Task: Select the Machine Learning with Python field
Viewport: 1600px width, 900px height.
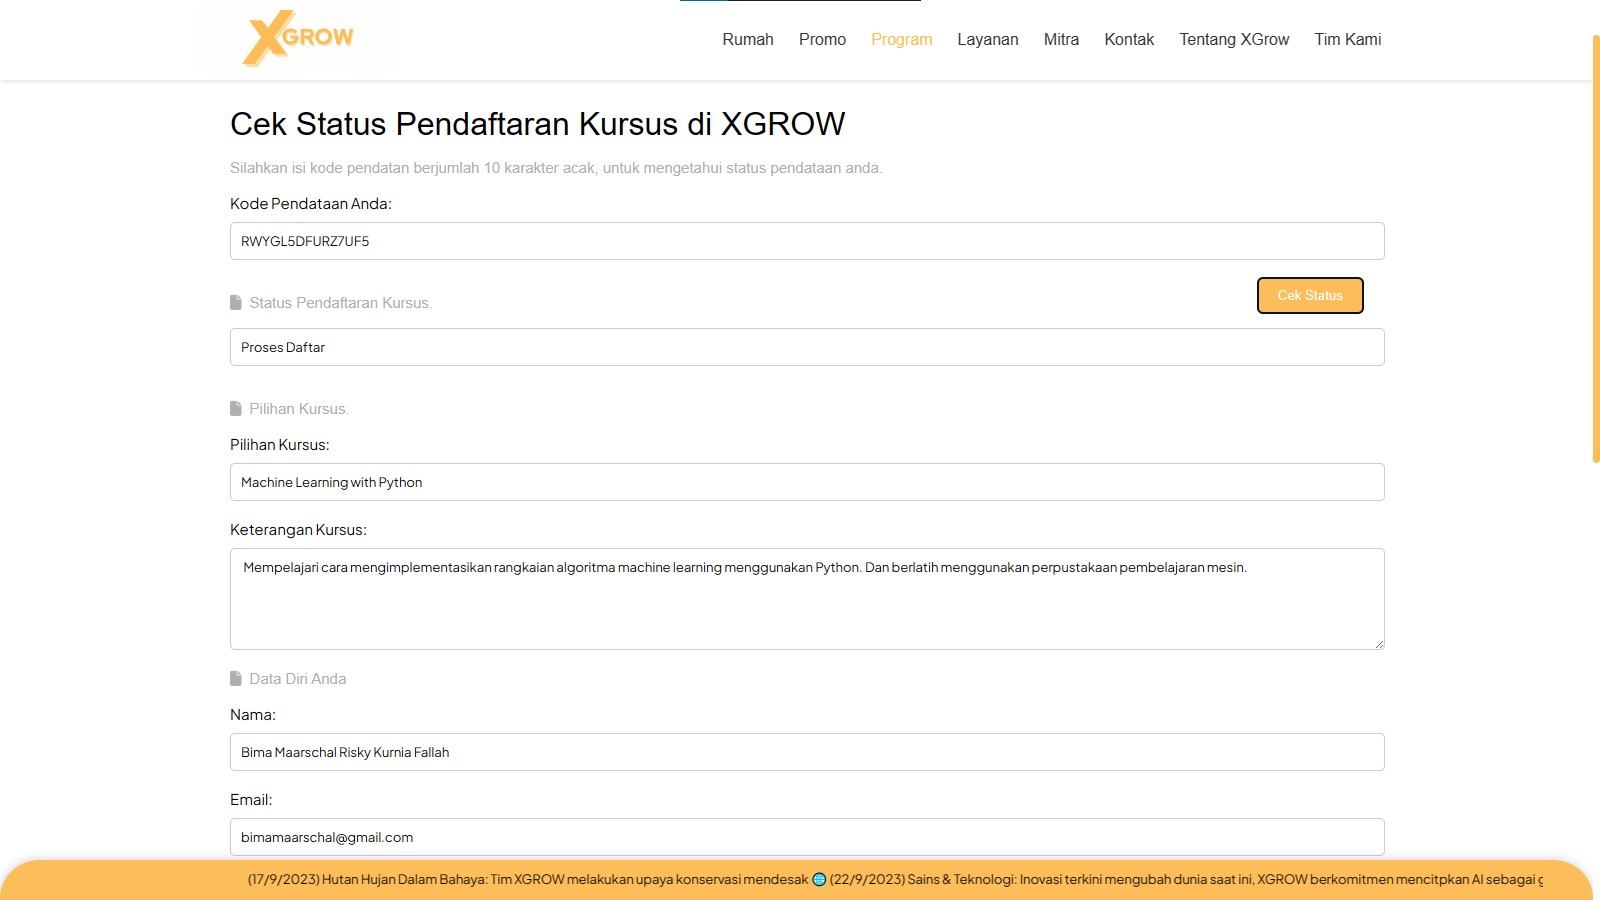Action: 807,482
